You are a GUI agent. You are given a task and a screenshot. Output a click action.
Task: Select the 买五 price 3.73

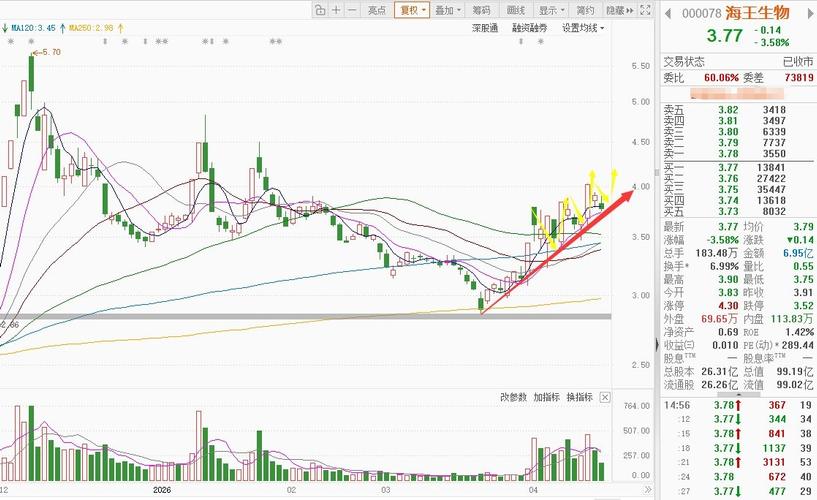click(728, 211)
